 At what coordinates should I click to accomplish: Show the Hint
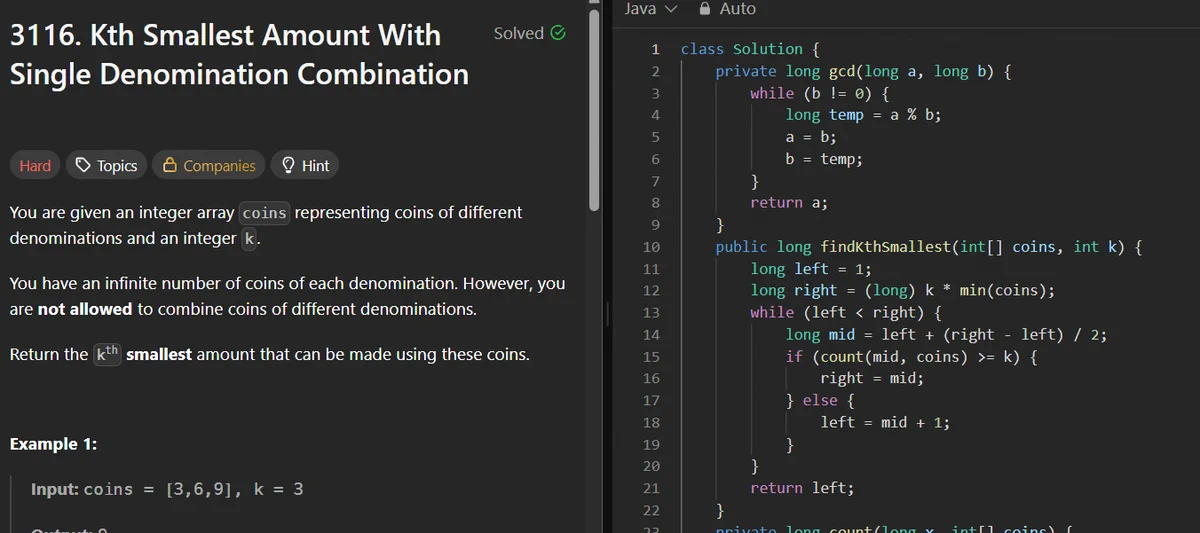(305, 166)
